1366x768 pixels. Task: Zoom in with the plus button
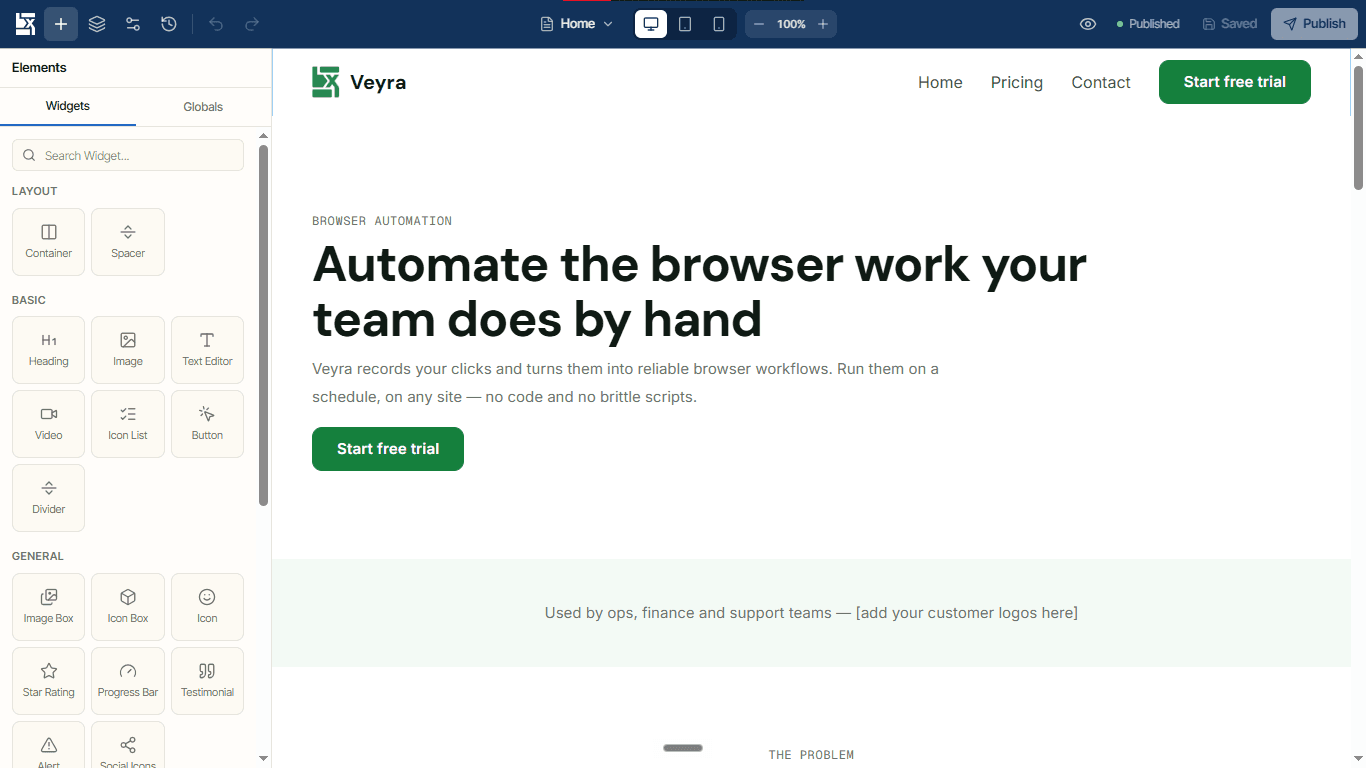point(823,24)
